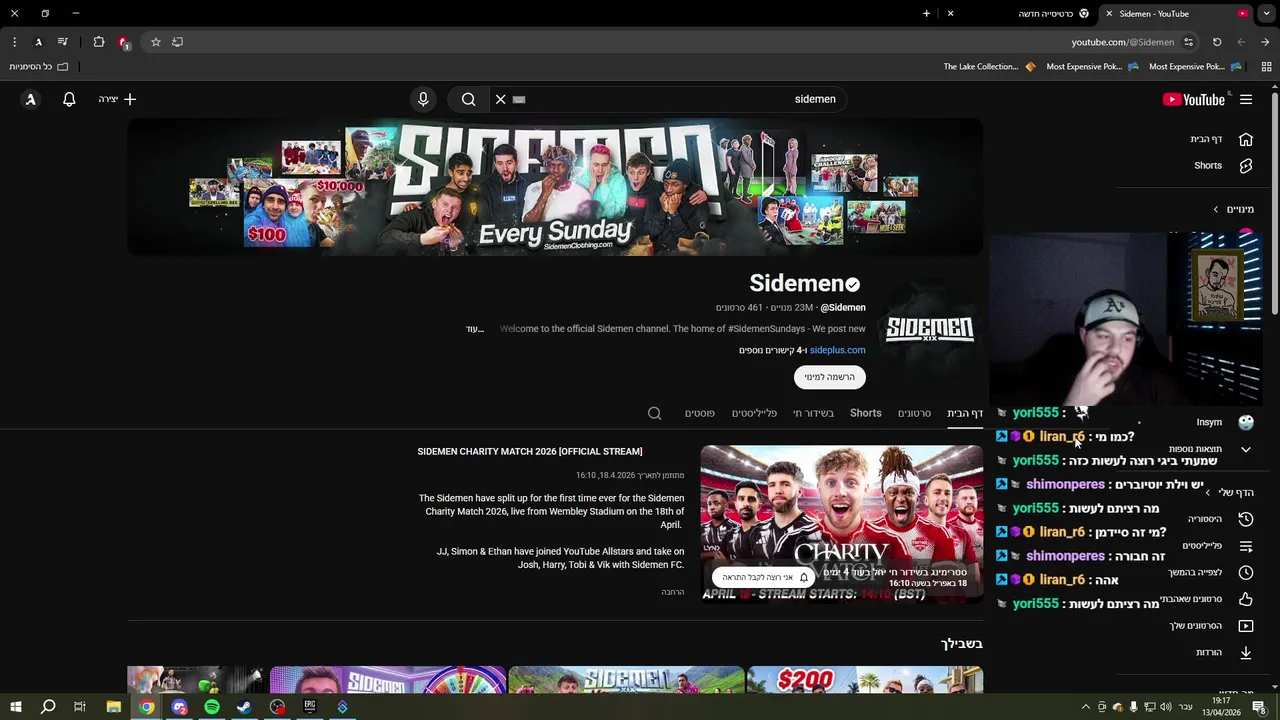Open Chrome profile avatar
Viewport: 1280px width, 720px height.
point(38,42)
